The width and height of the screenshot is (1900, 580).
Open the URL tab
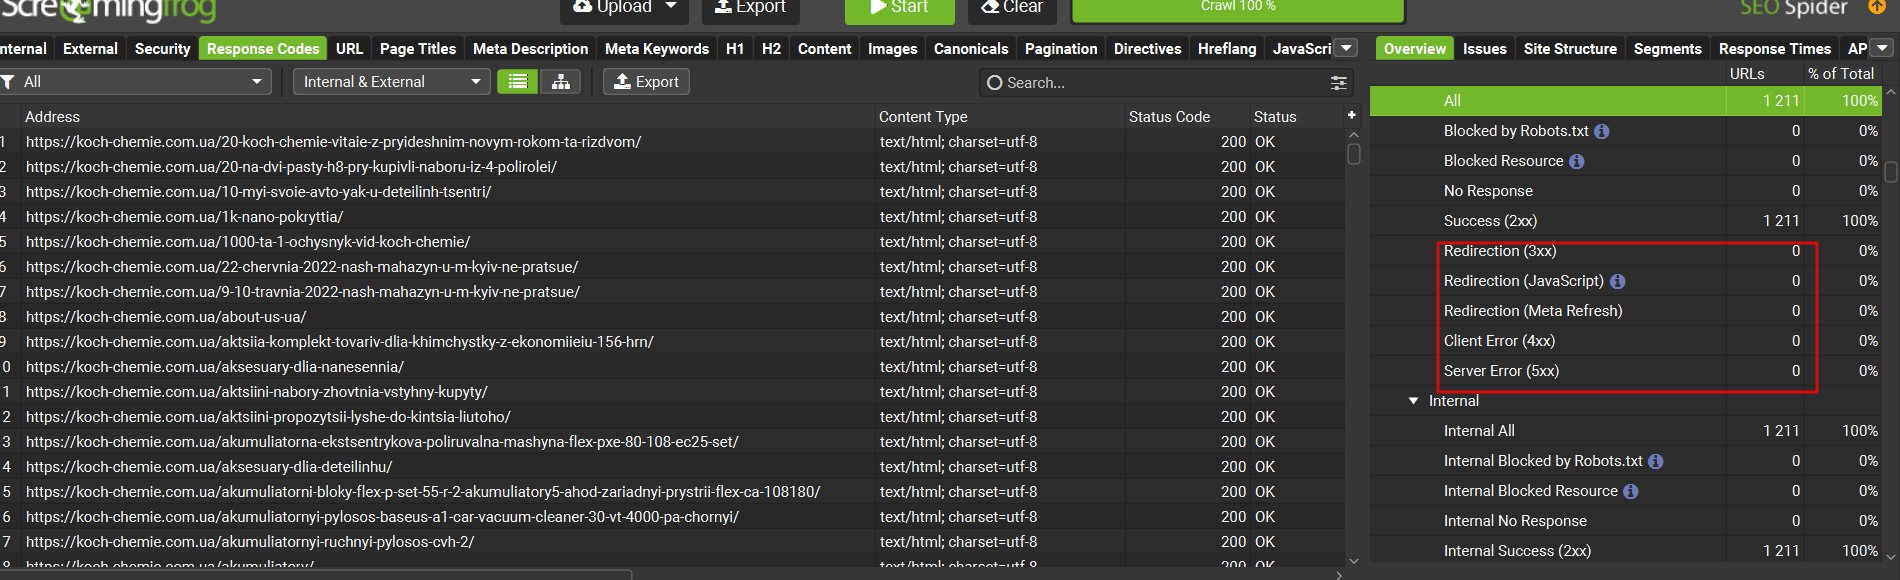click(x=349, y=48)
